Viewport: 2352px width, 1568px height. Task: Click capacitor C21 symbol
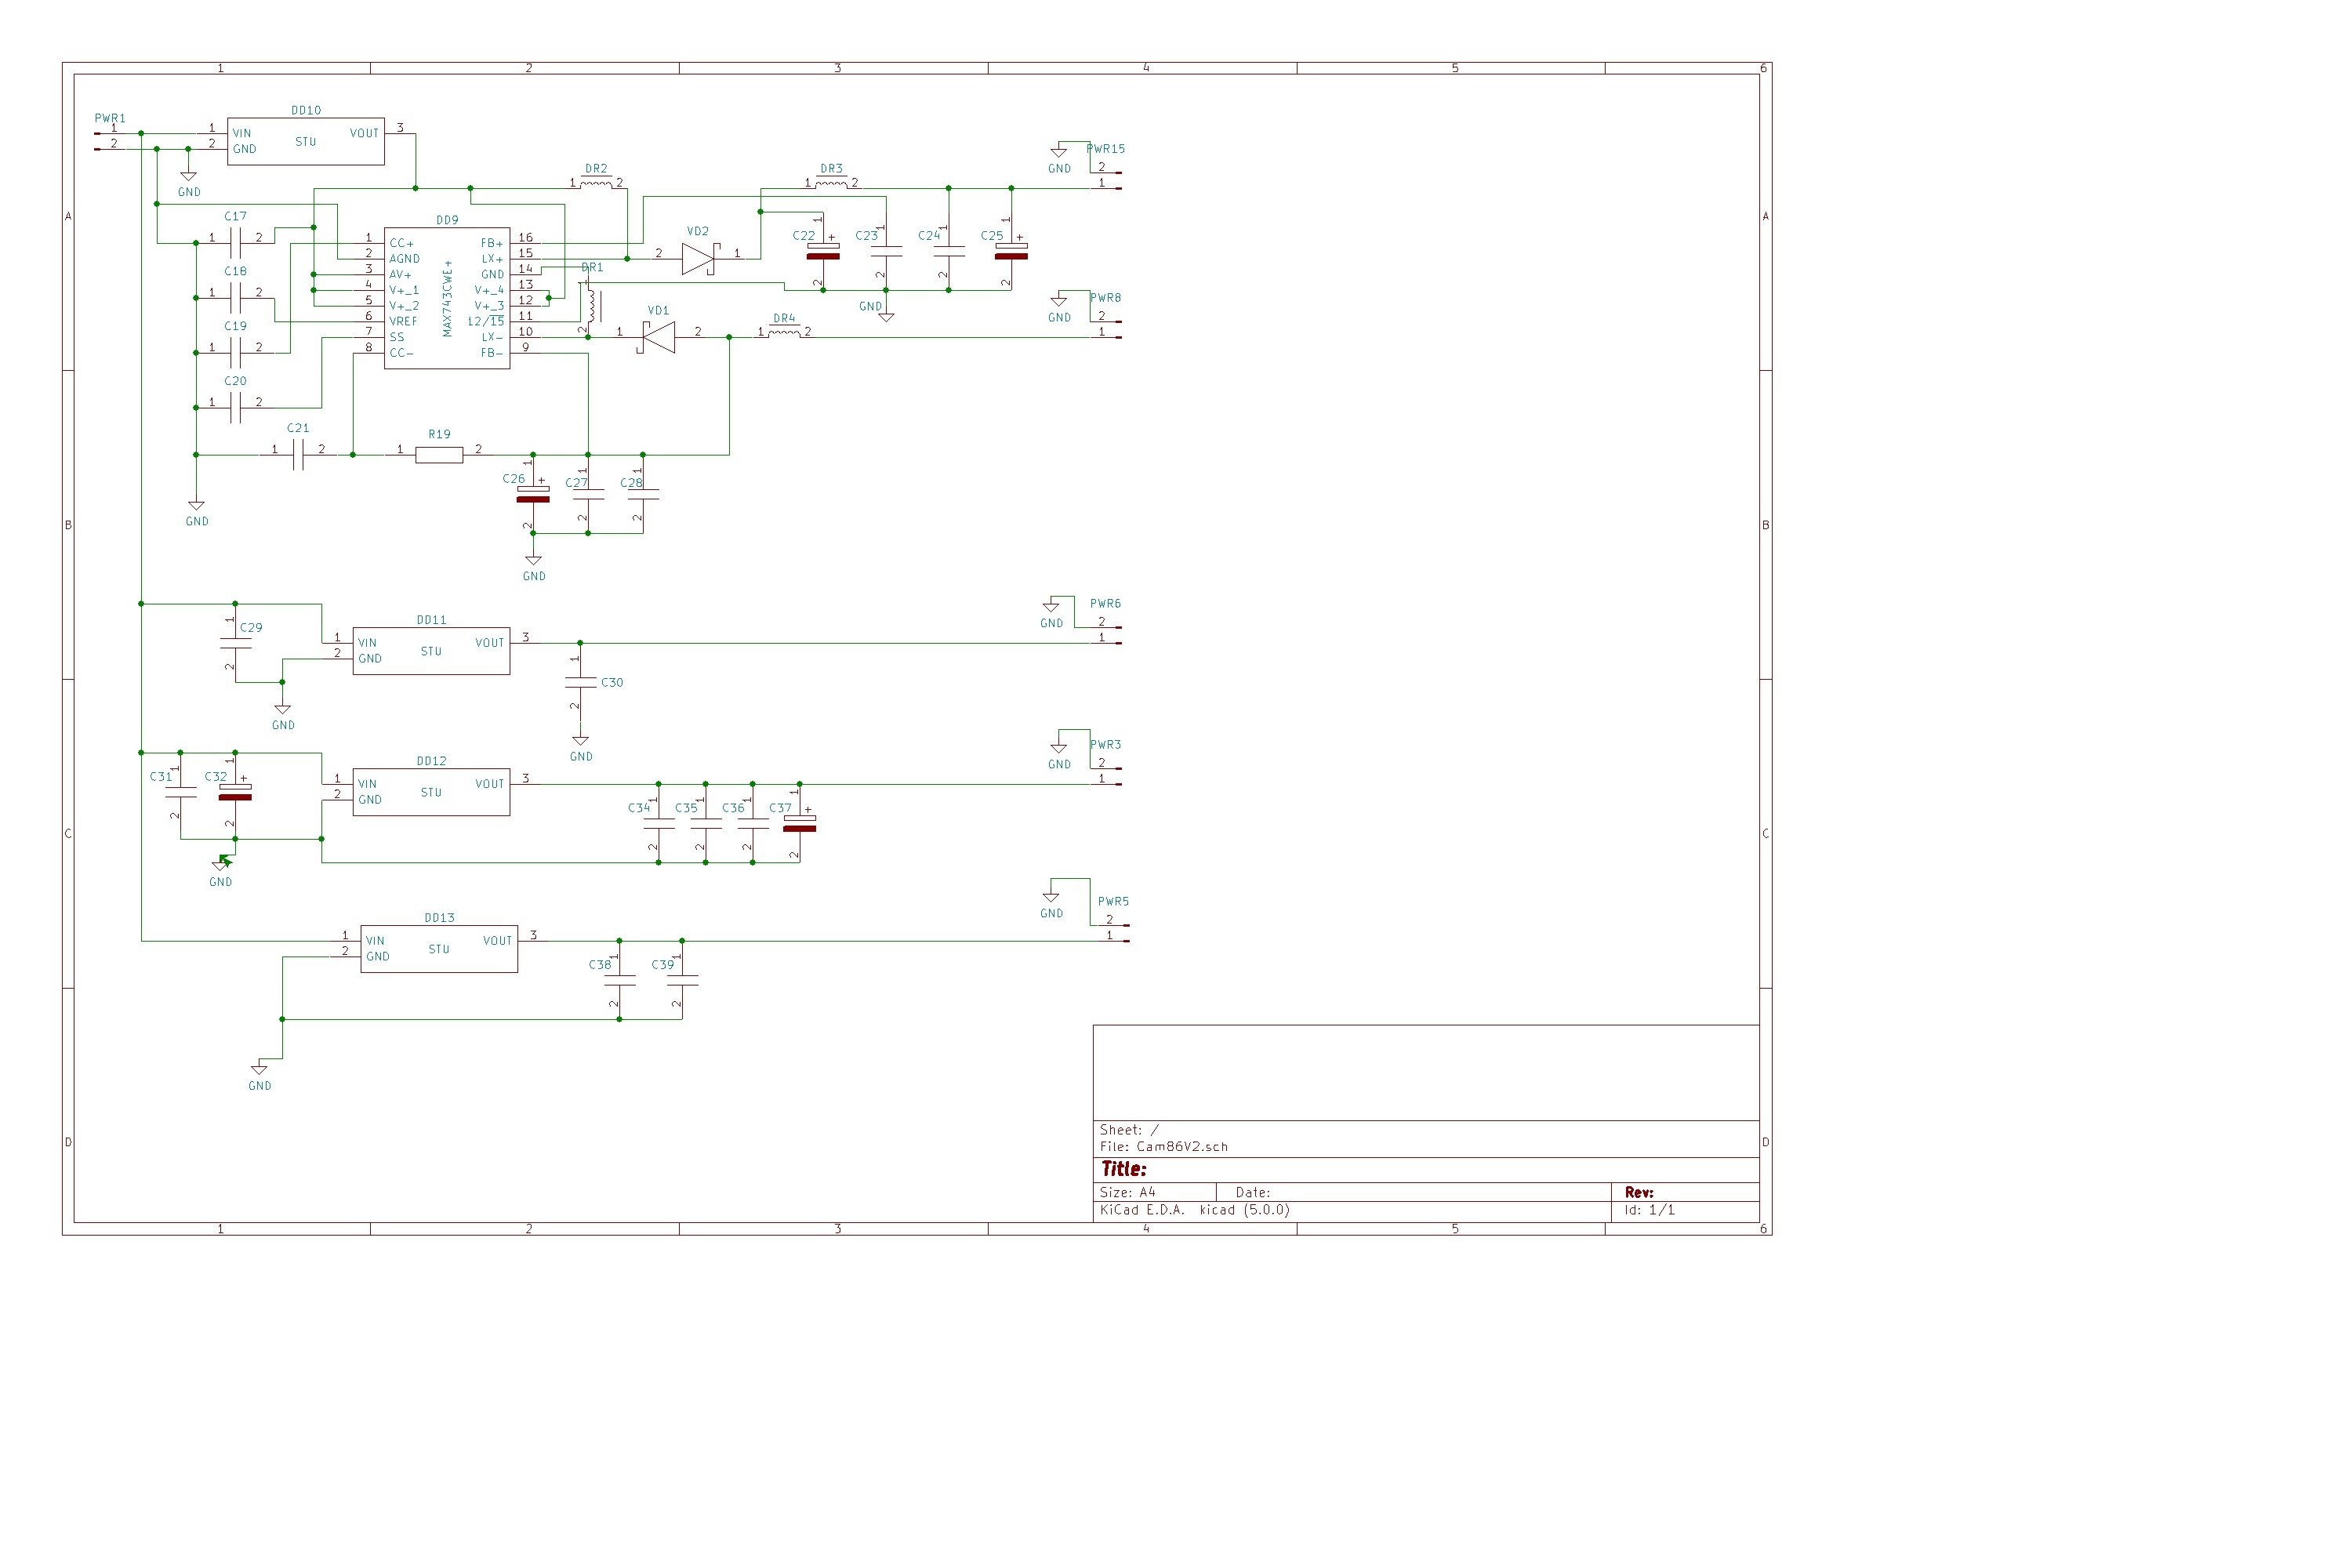297,455
